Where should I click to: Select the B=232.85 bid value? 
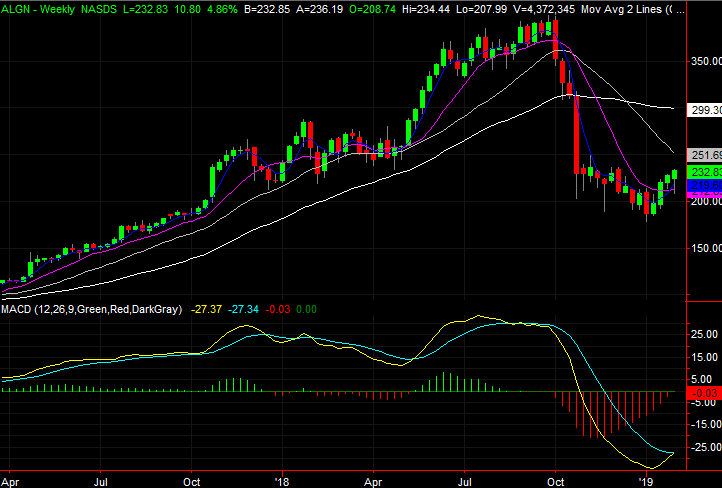[x=267, y=9]
